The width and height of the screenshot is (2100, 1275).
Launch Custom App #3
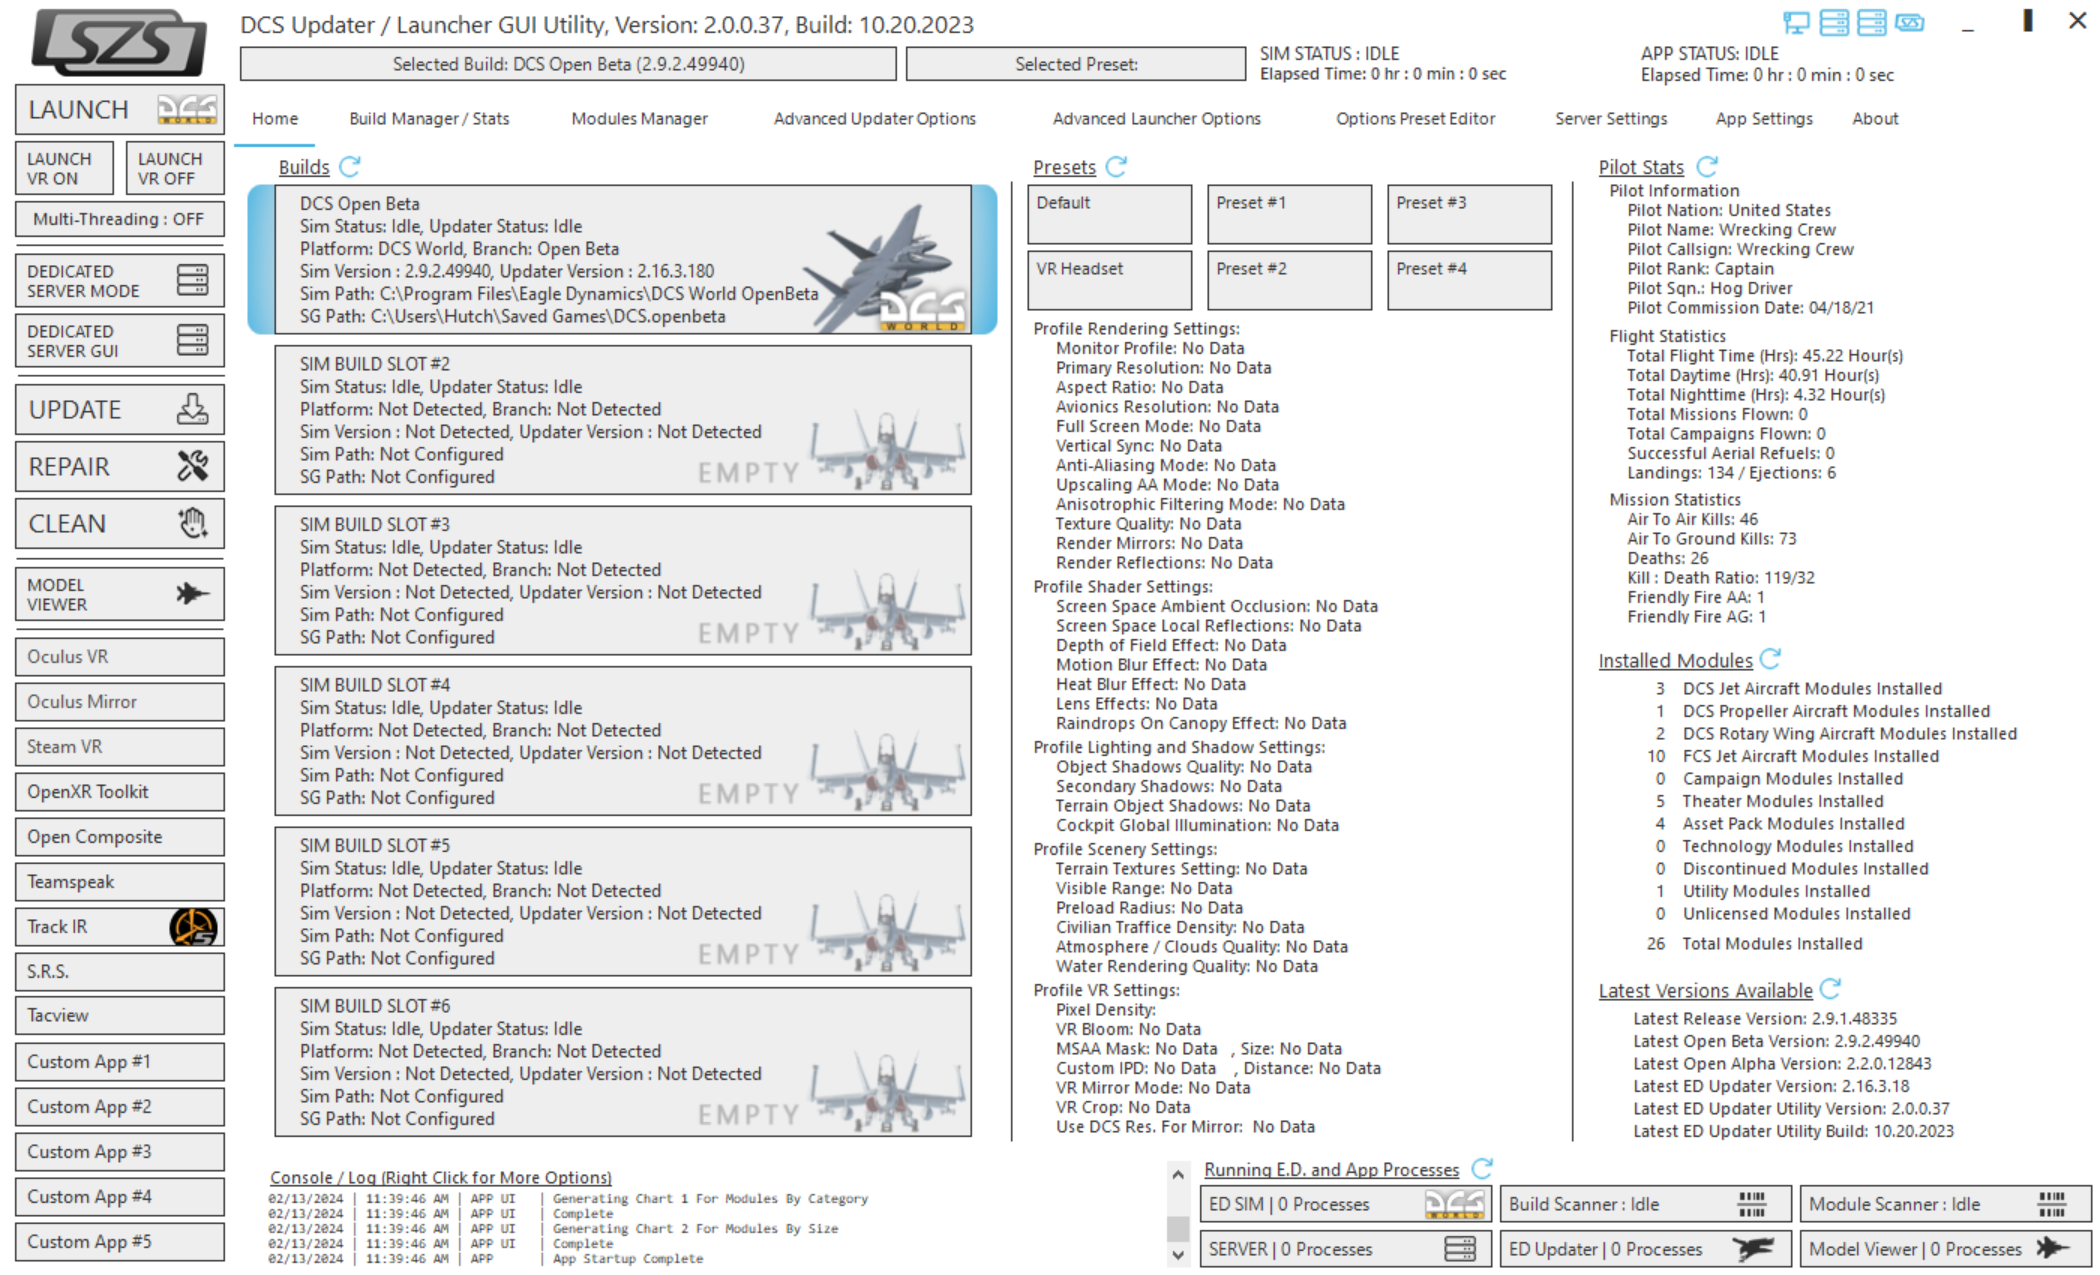click(119, 1152)
